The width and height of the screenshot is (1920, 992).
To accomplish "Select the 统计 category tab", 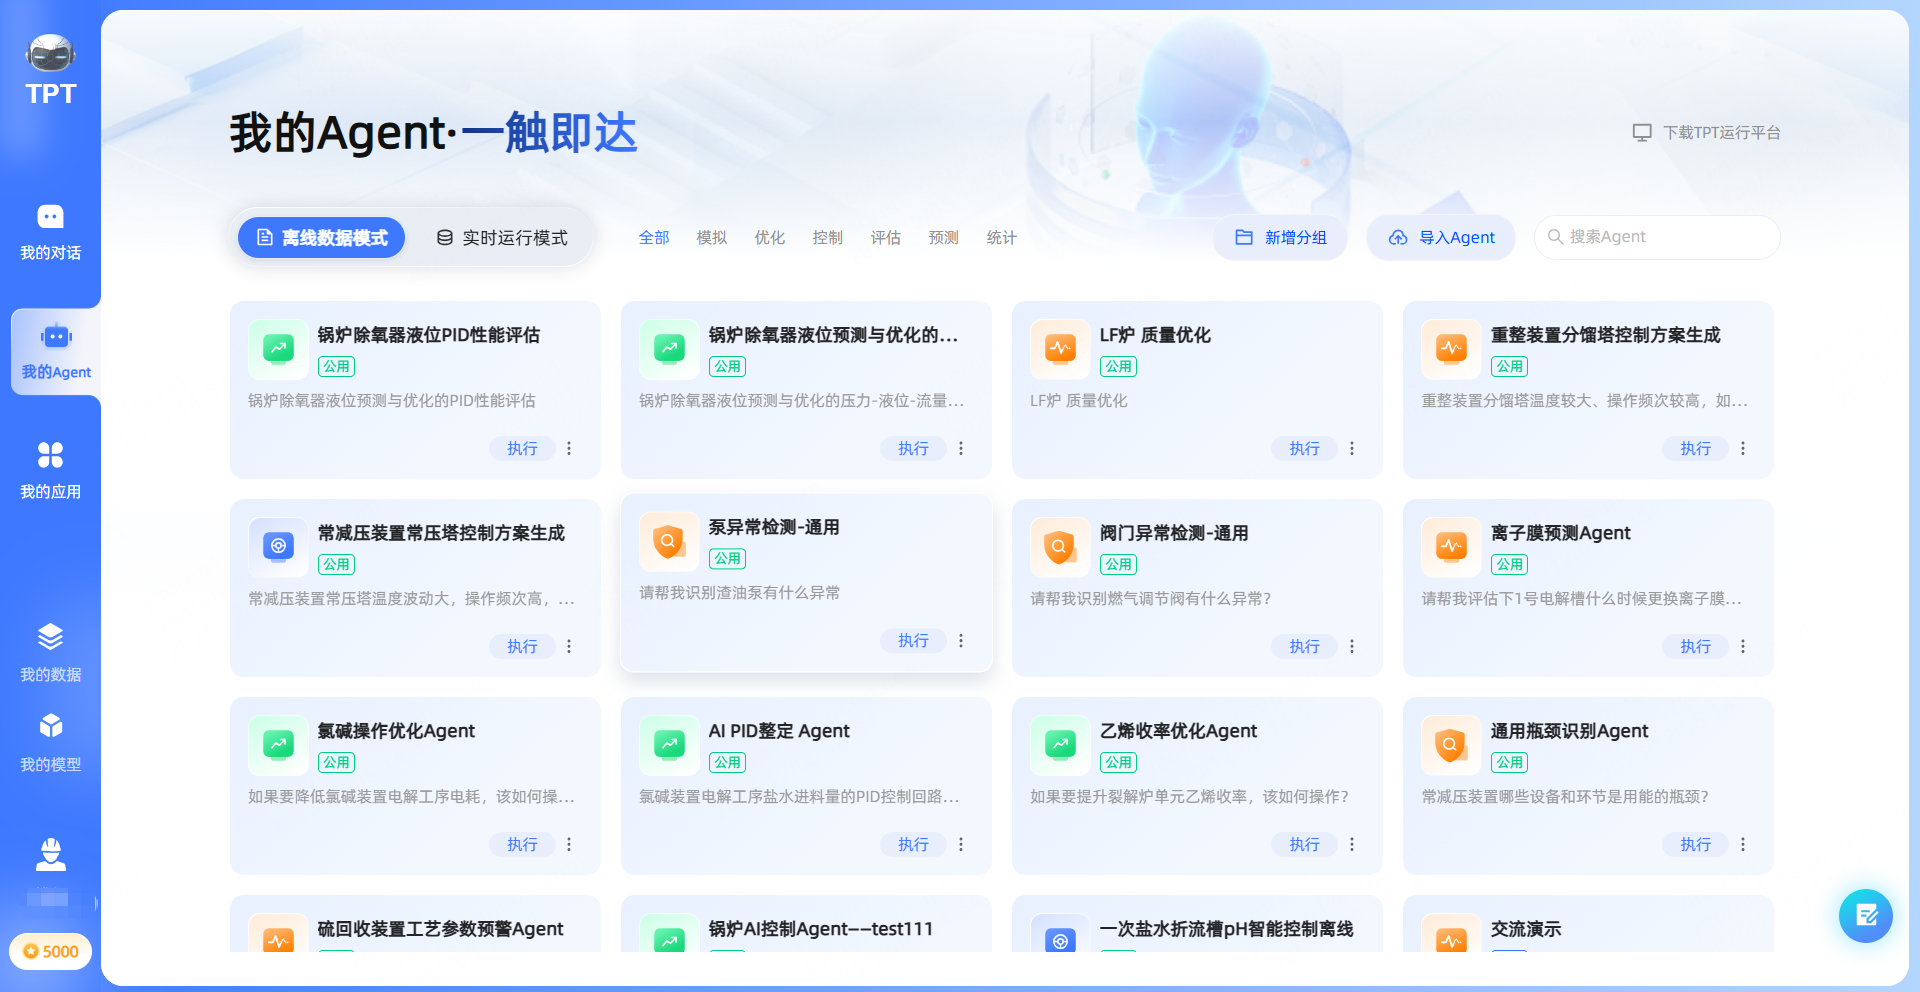I will click(1000, 237).
